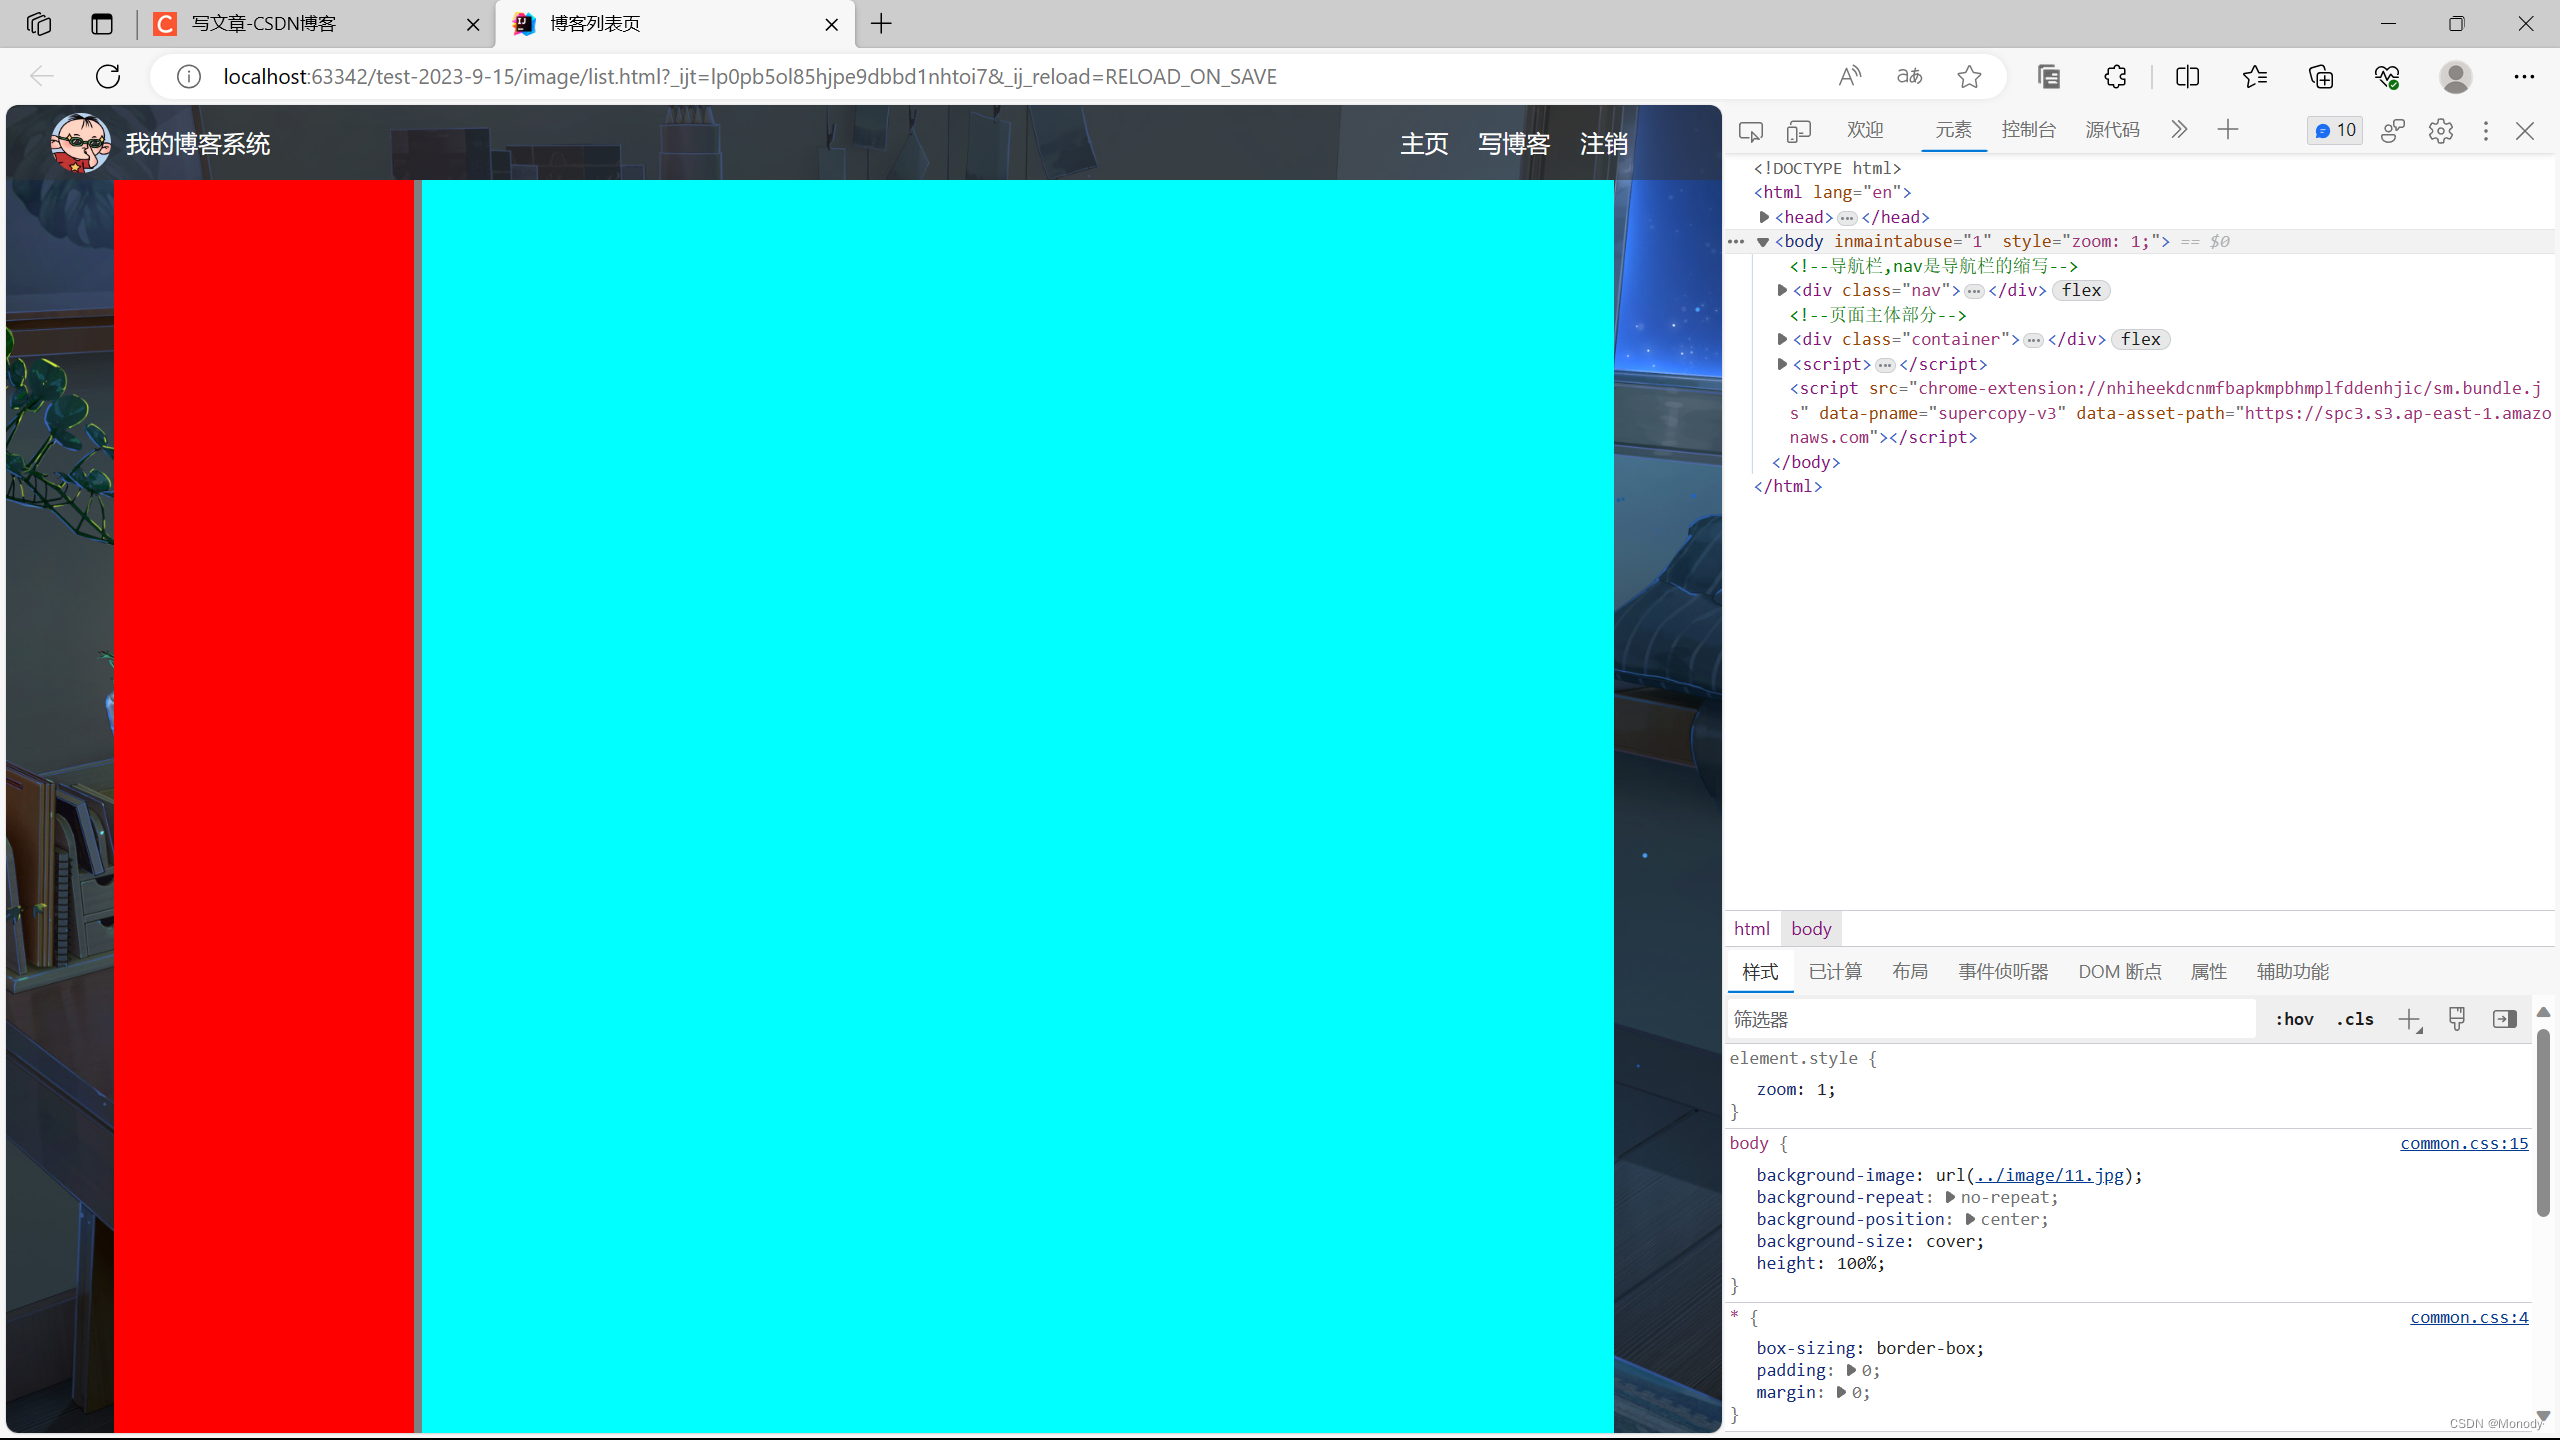Viewport: 2560px width, 1440px height.
Task: Toggle the :hov element state panel
Action: tap(2295, 1019)
